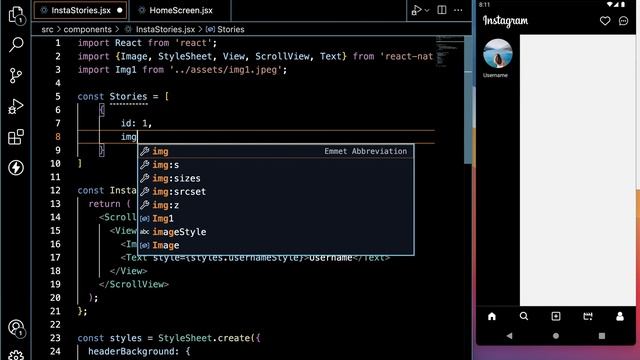Choose the img:srcset suggestion

(276, 192)
